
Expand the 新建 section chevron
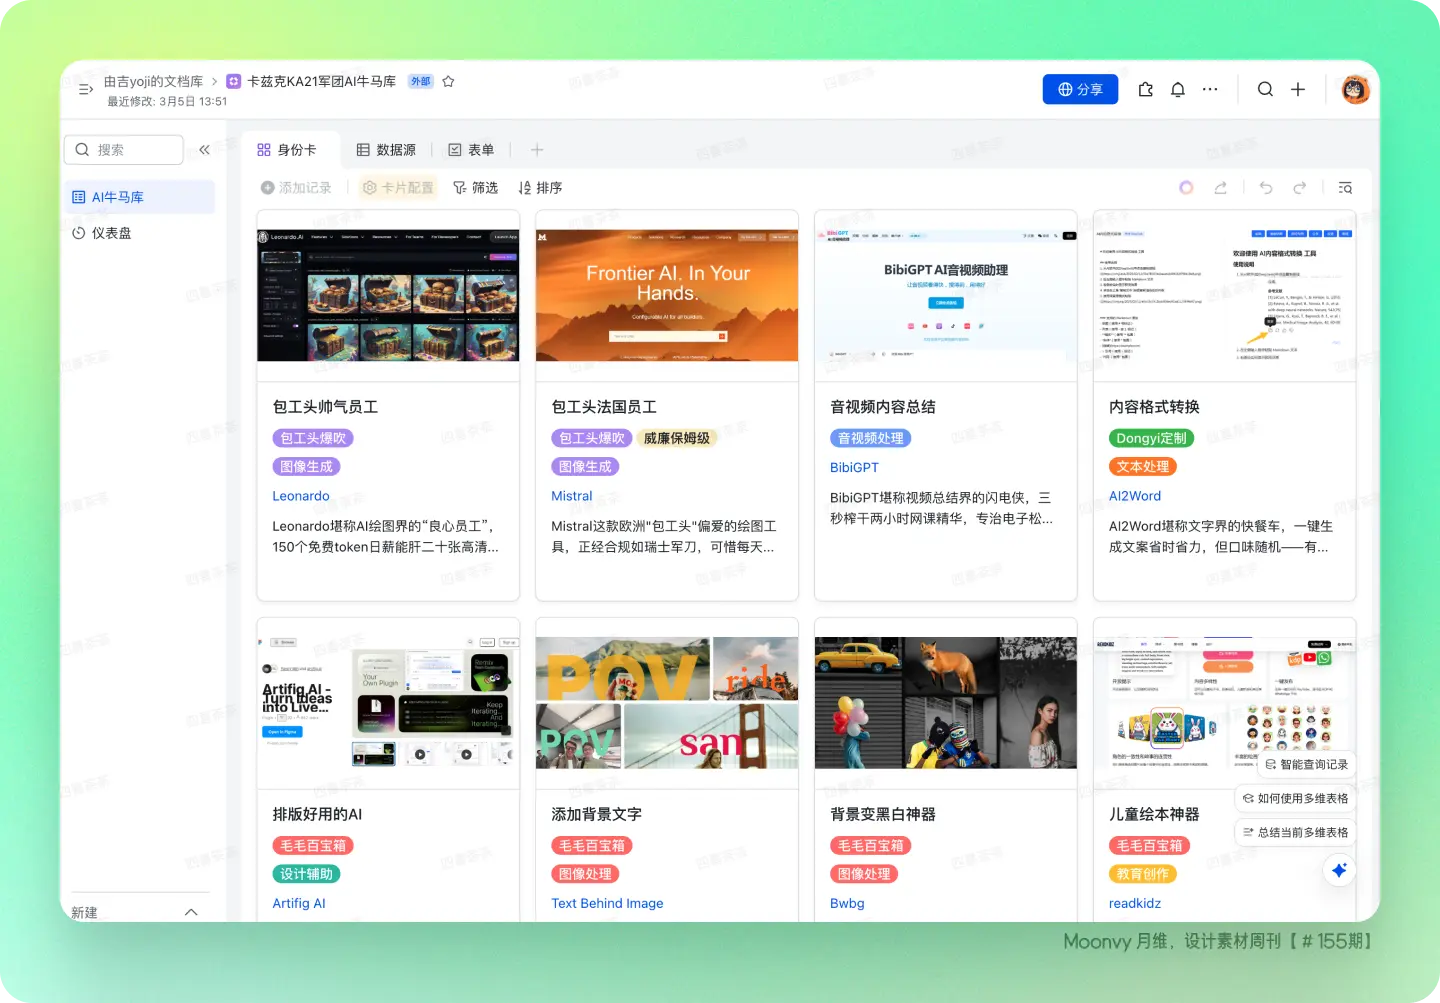(191, 912)
